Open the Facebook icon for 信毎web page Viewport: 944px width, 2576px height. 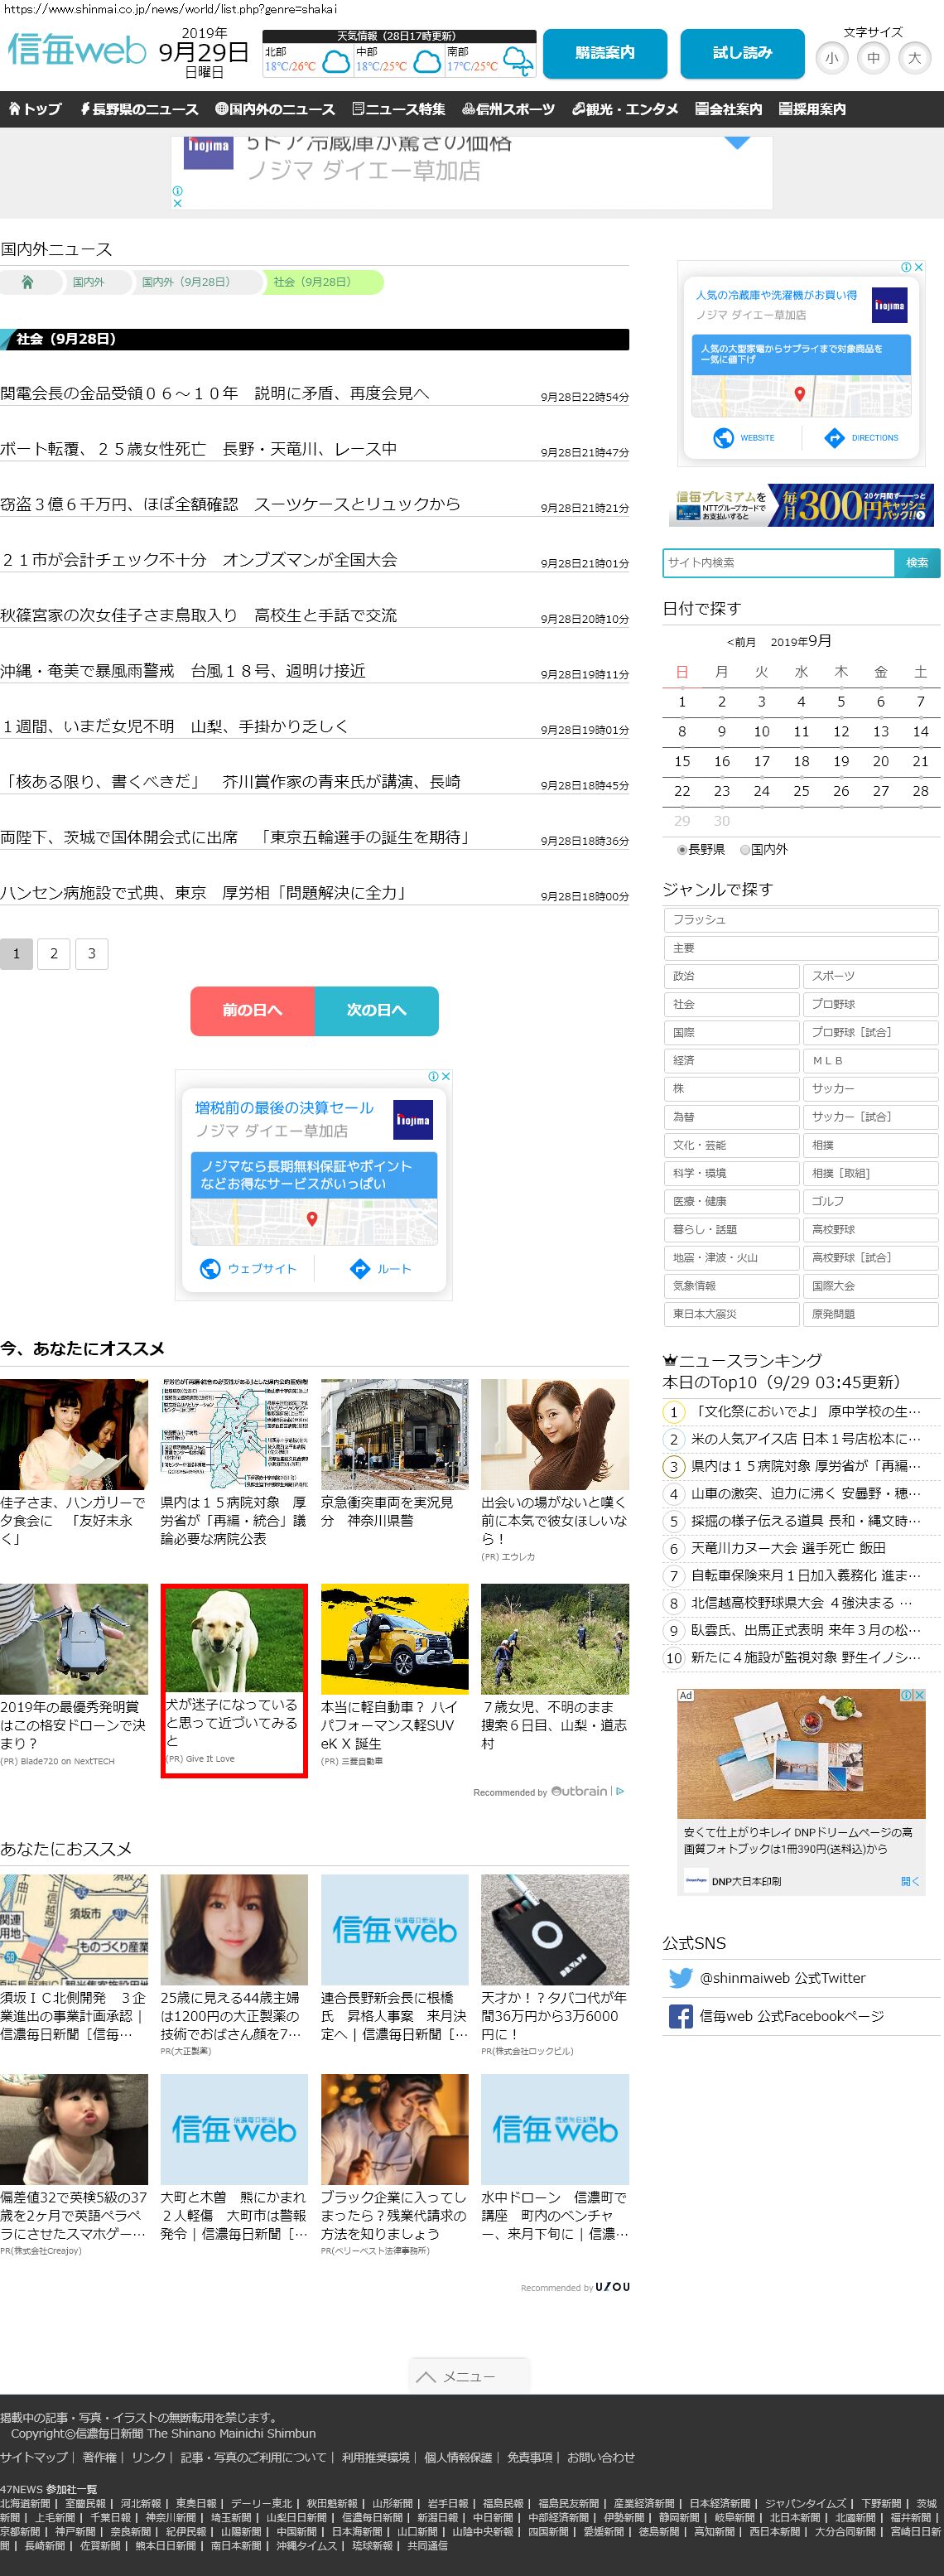pos(680,2016)
